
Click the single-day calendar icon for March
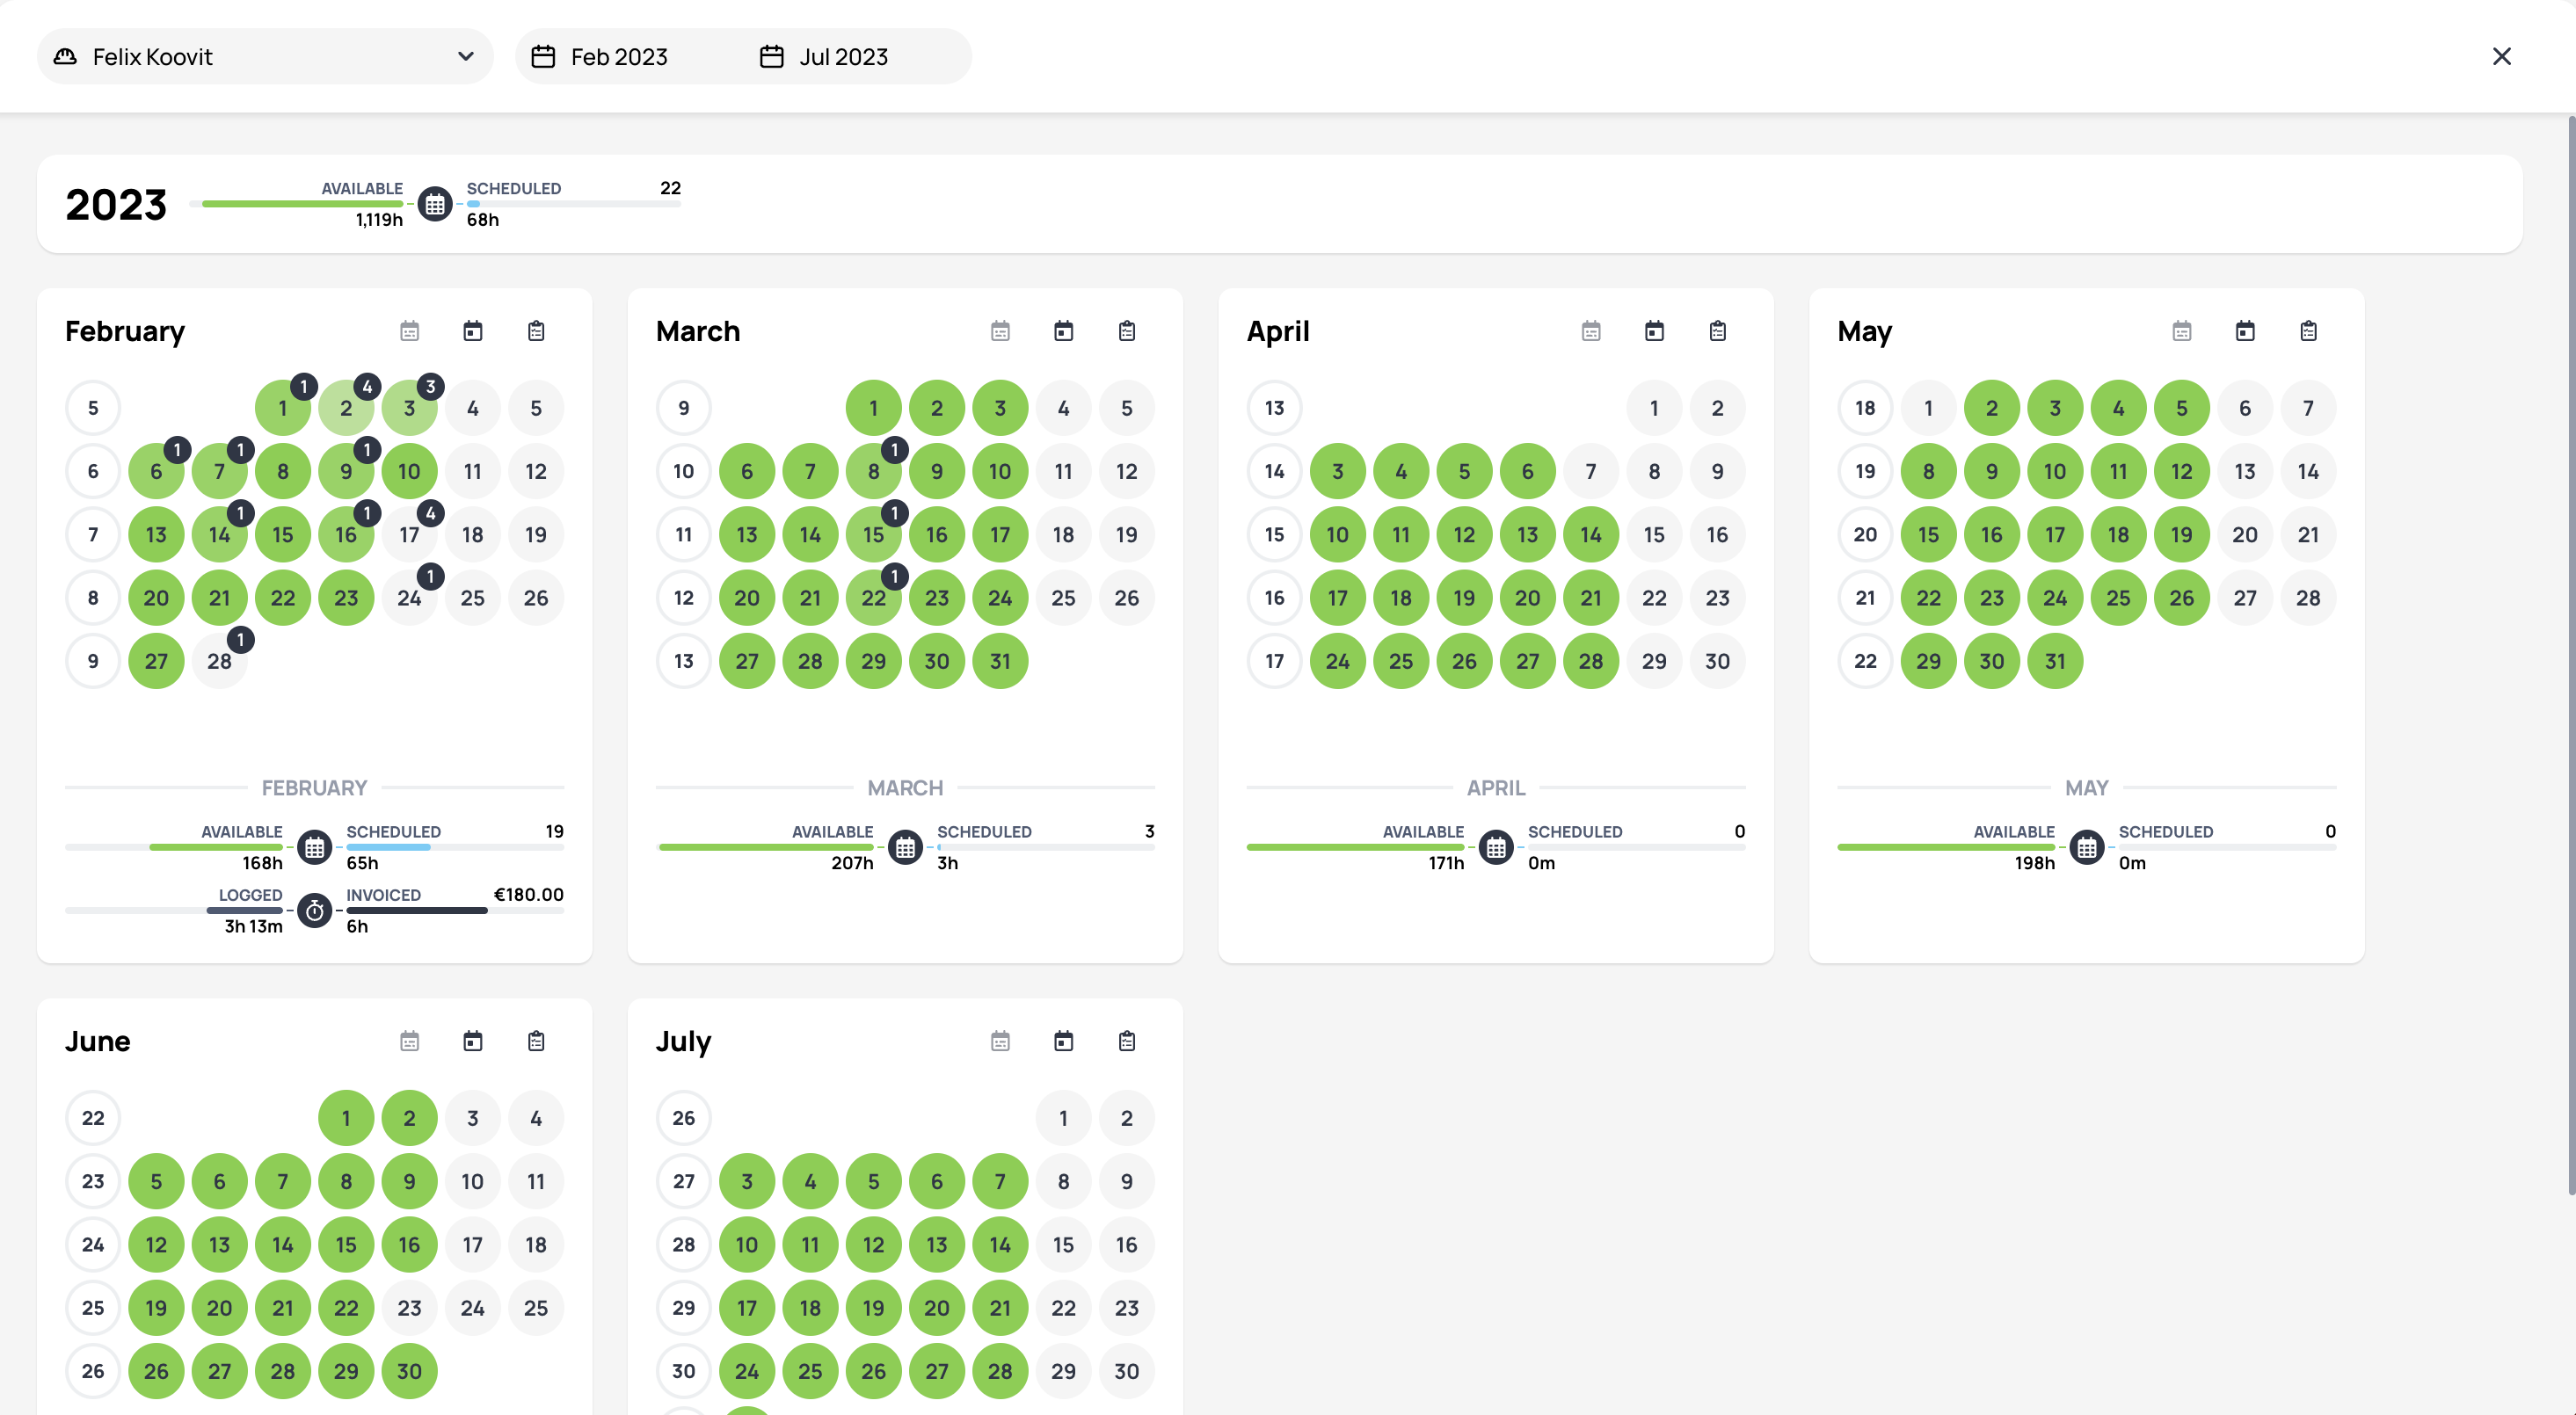tap(1063, 330)
